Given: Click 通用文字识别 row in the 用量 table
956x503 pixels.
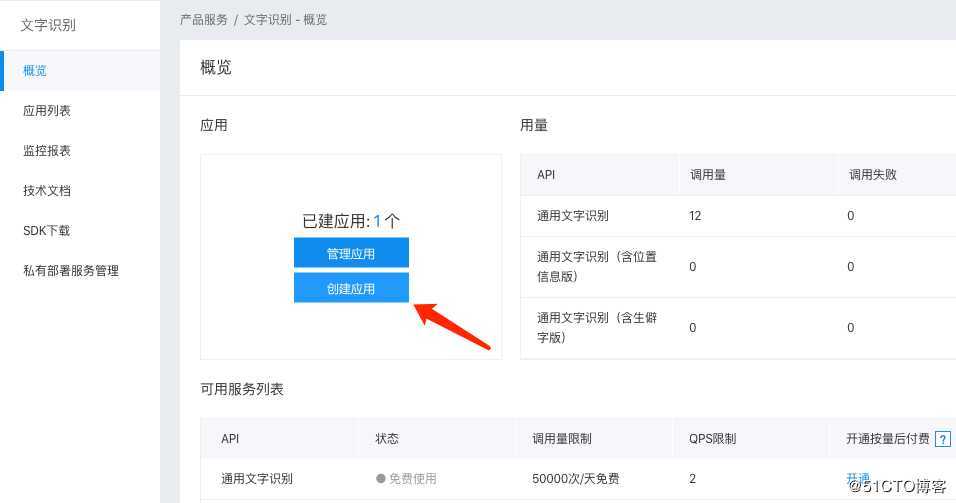Looking at the screenshot, I should coord(738,216).
